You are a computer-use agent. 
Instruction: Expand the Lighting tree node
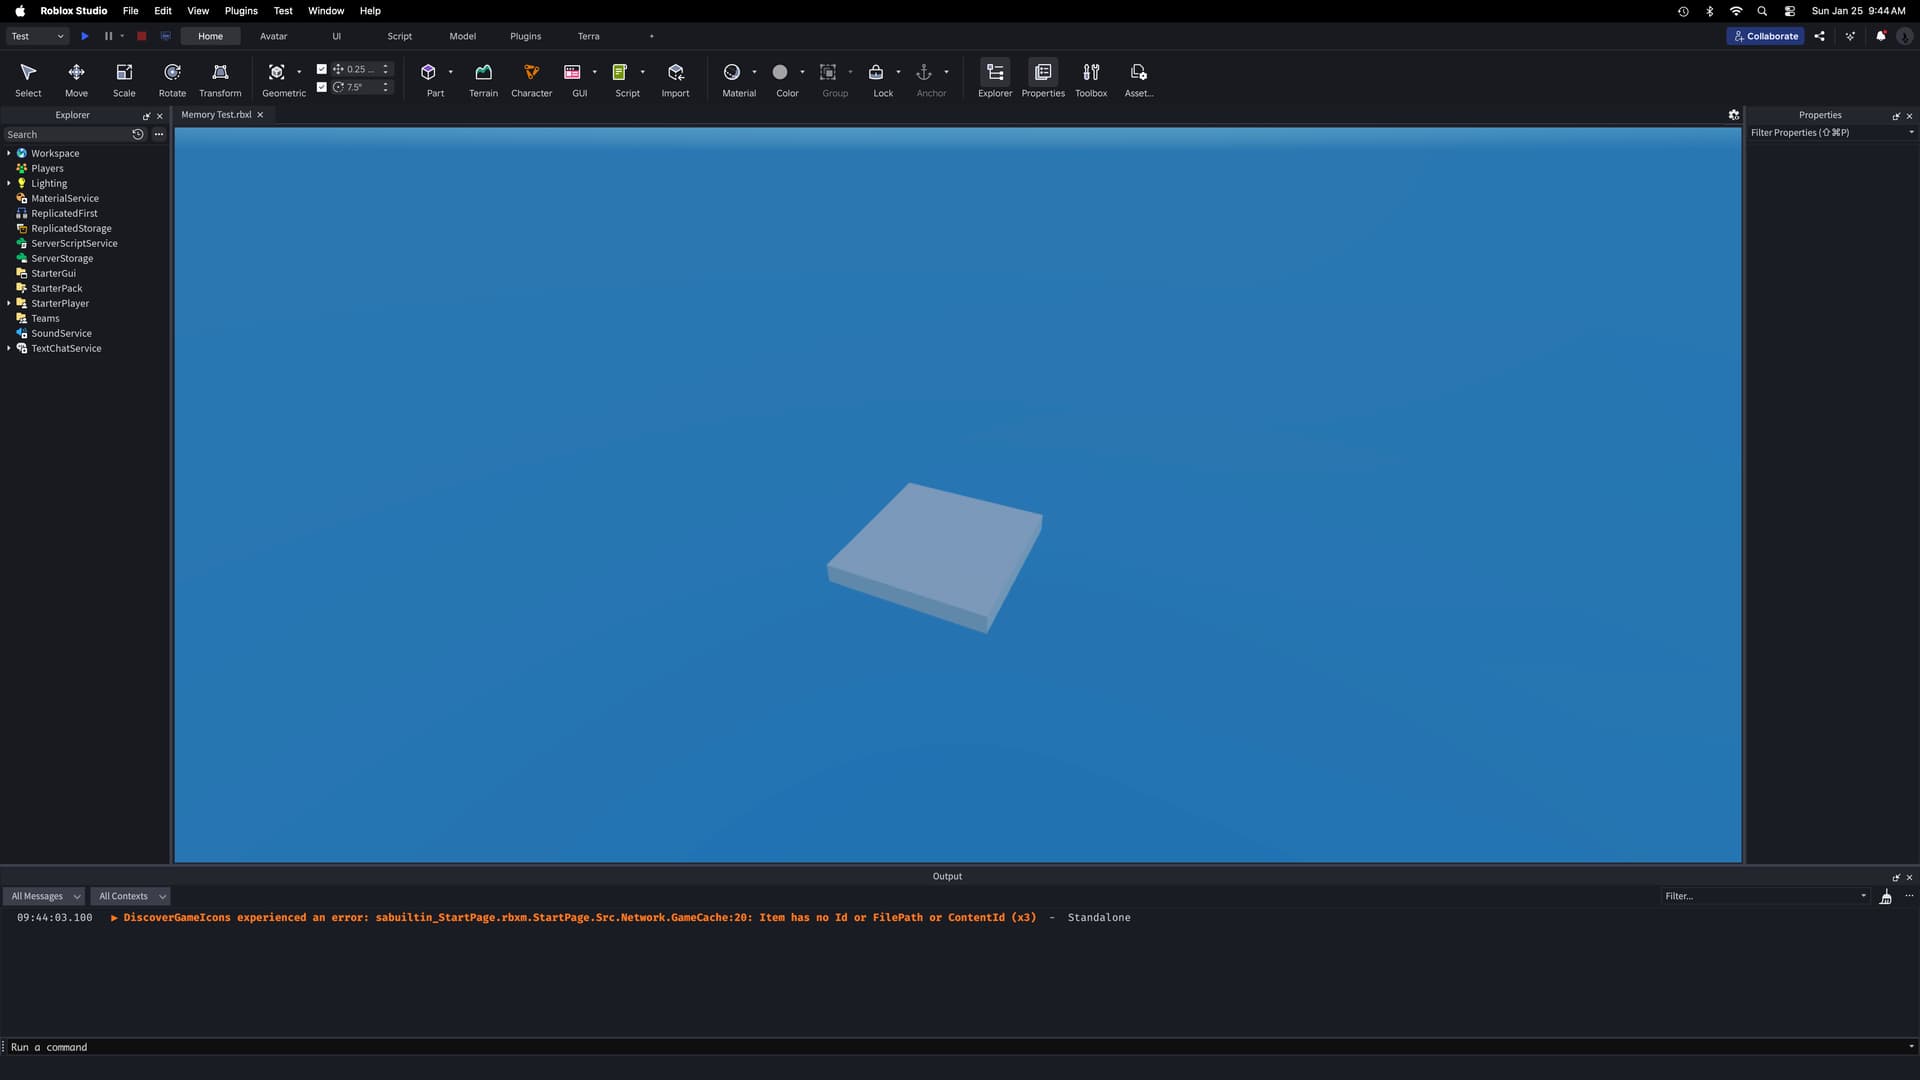(x=9, y=183)
